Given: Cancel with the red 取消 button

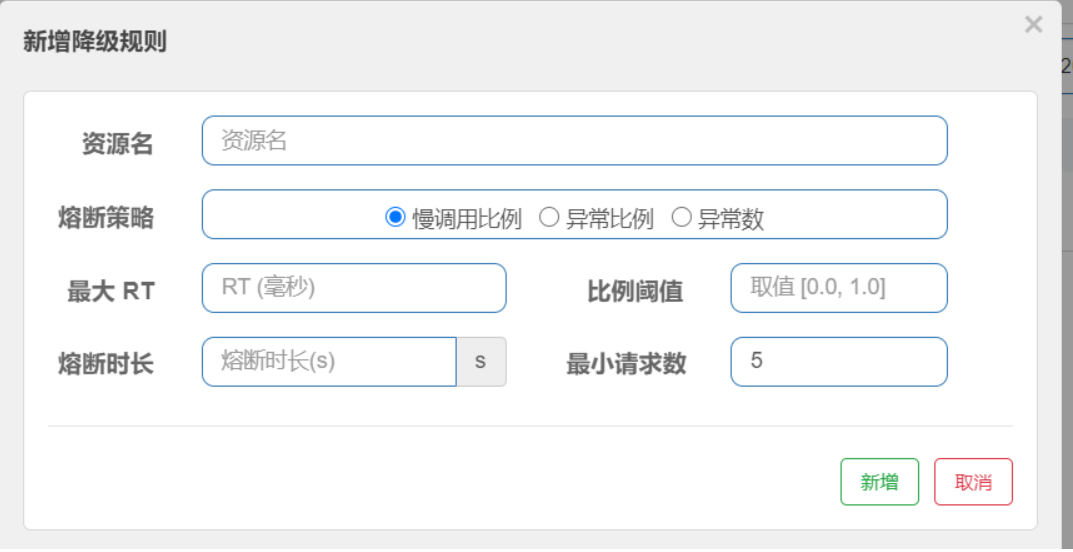Looking at the screenshot, I should coord(973,482).
